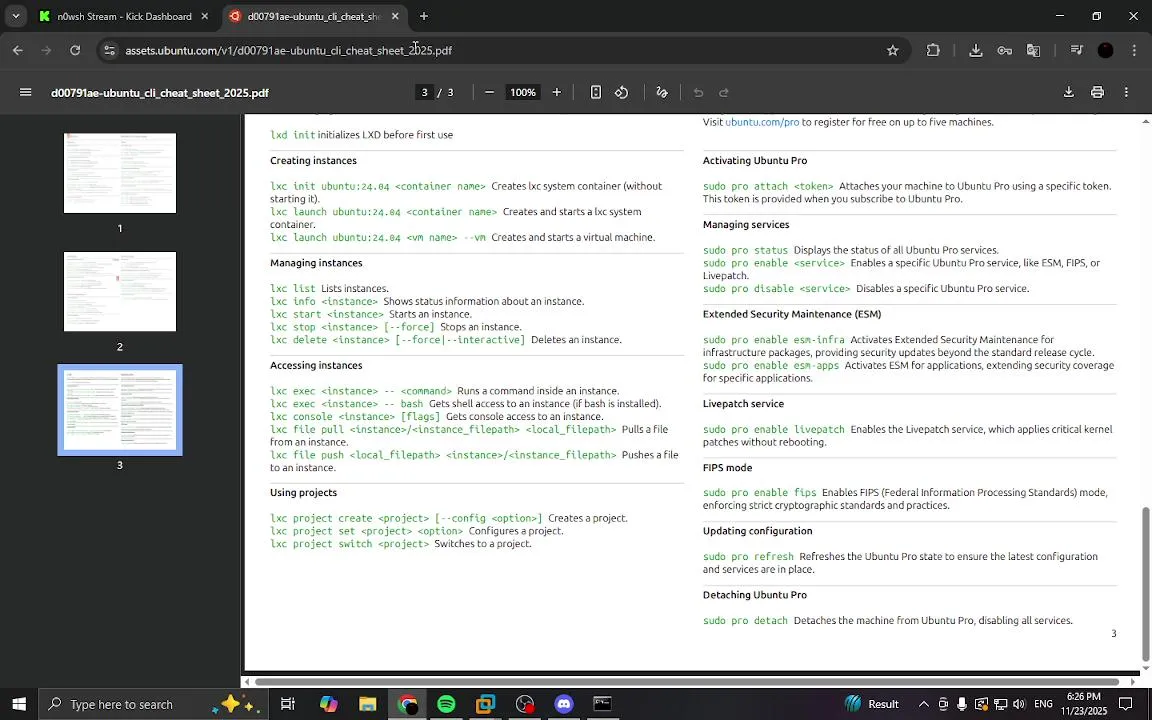Follow the ubuntu.com/pro link
Image resolution: width=1152 pixels, height=720 pixels.
(x=762, y=122)
